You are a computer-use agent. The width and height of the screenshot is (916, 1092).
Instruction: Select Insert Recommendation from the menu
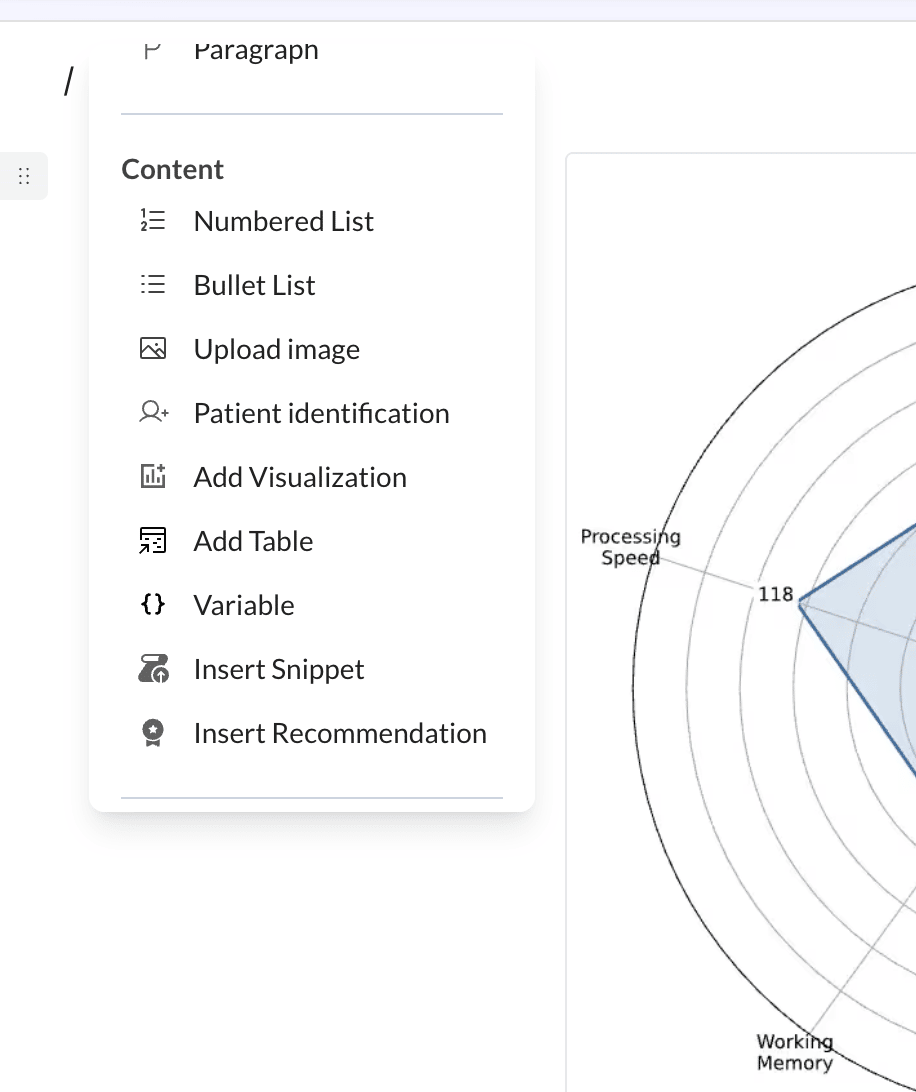(x=340, y=732)
